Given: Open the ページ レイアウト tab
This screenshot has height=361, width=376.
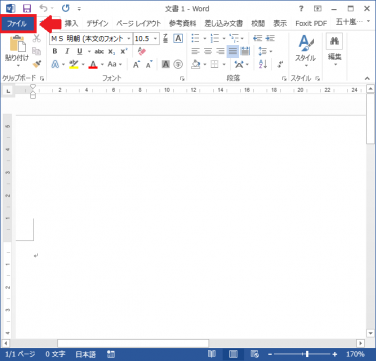Looking at the screenshot, I should click(138, 23).
